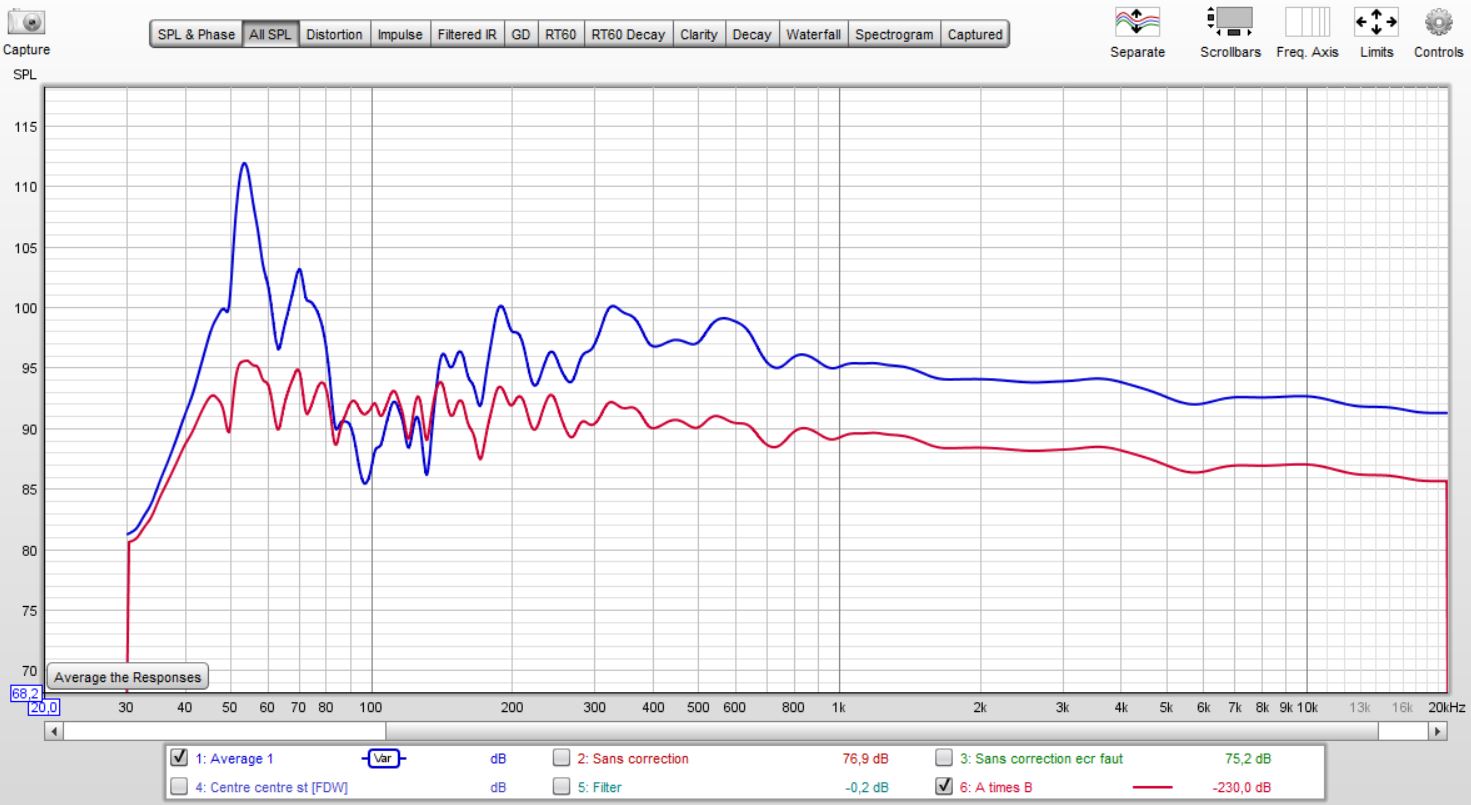Screen dimensions: 1471x805
Task: Click the 68,2 SPL axis value box
Action: [25, 693]
